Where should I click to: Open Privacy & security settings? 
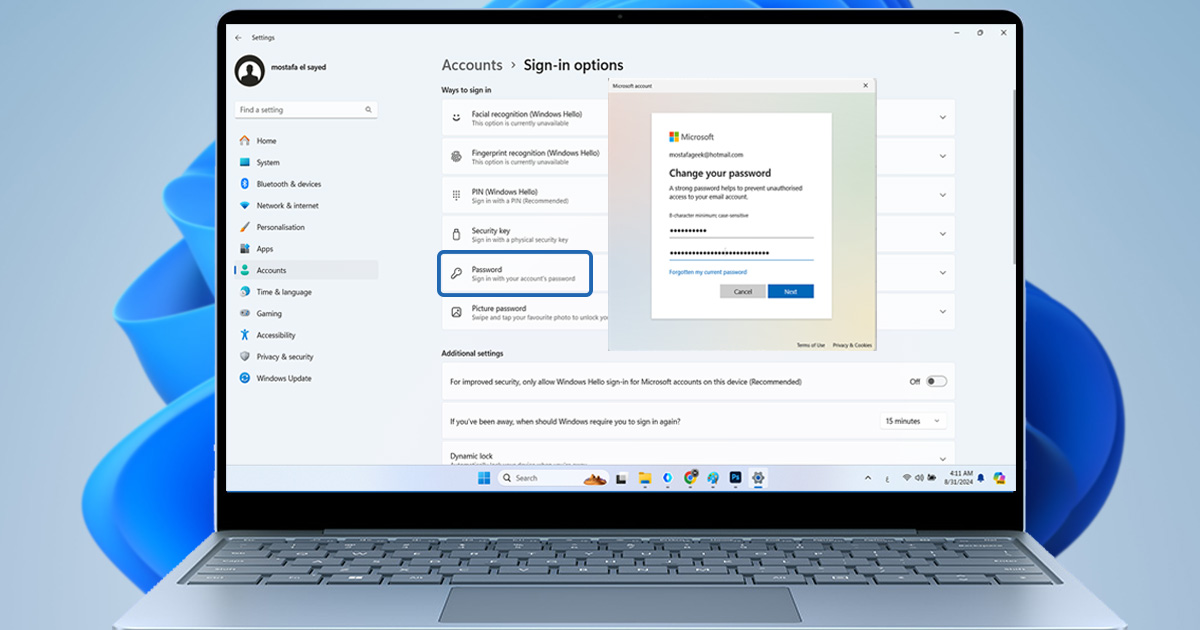coord(306,357)
